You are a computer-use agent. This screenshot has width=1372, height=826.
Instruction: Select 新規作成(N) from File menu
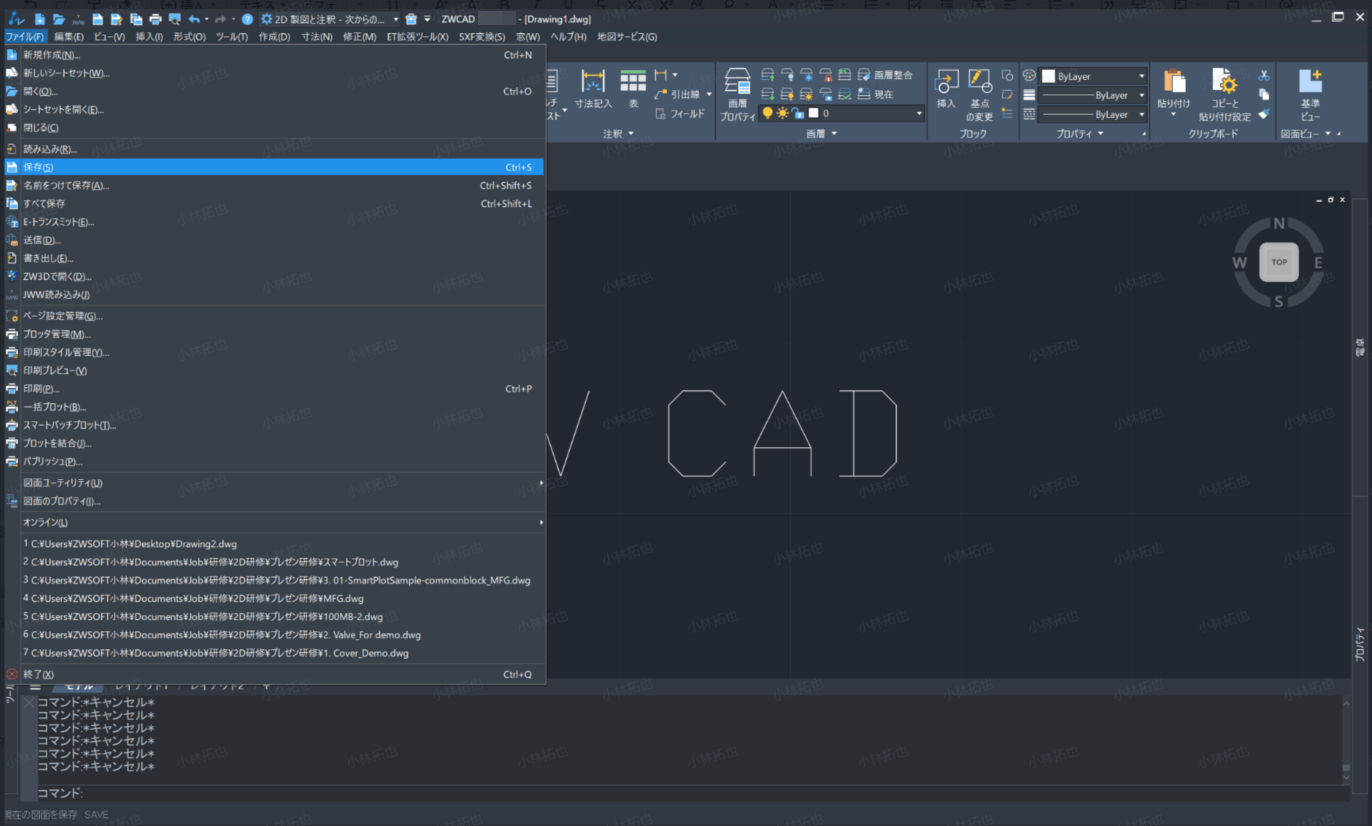click(x=275, y=55)
